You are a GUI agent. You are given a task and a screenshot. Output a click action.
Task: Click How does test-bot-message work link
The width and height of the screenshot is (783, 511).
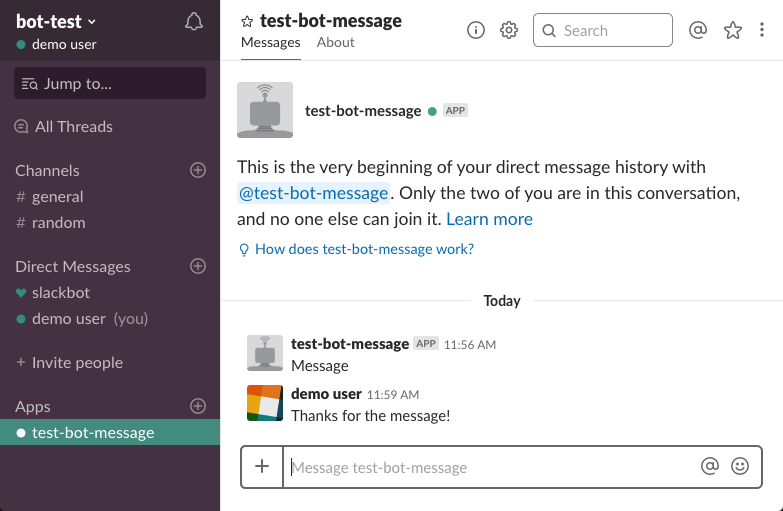(364, 249)
